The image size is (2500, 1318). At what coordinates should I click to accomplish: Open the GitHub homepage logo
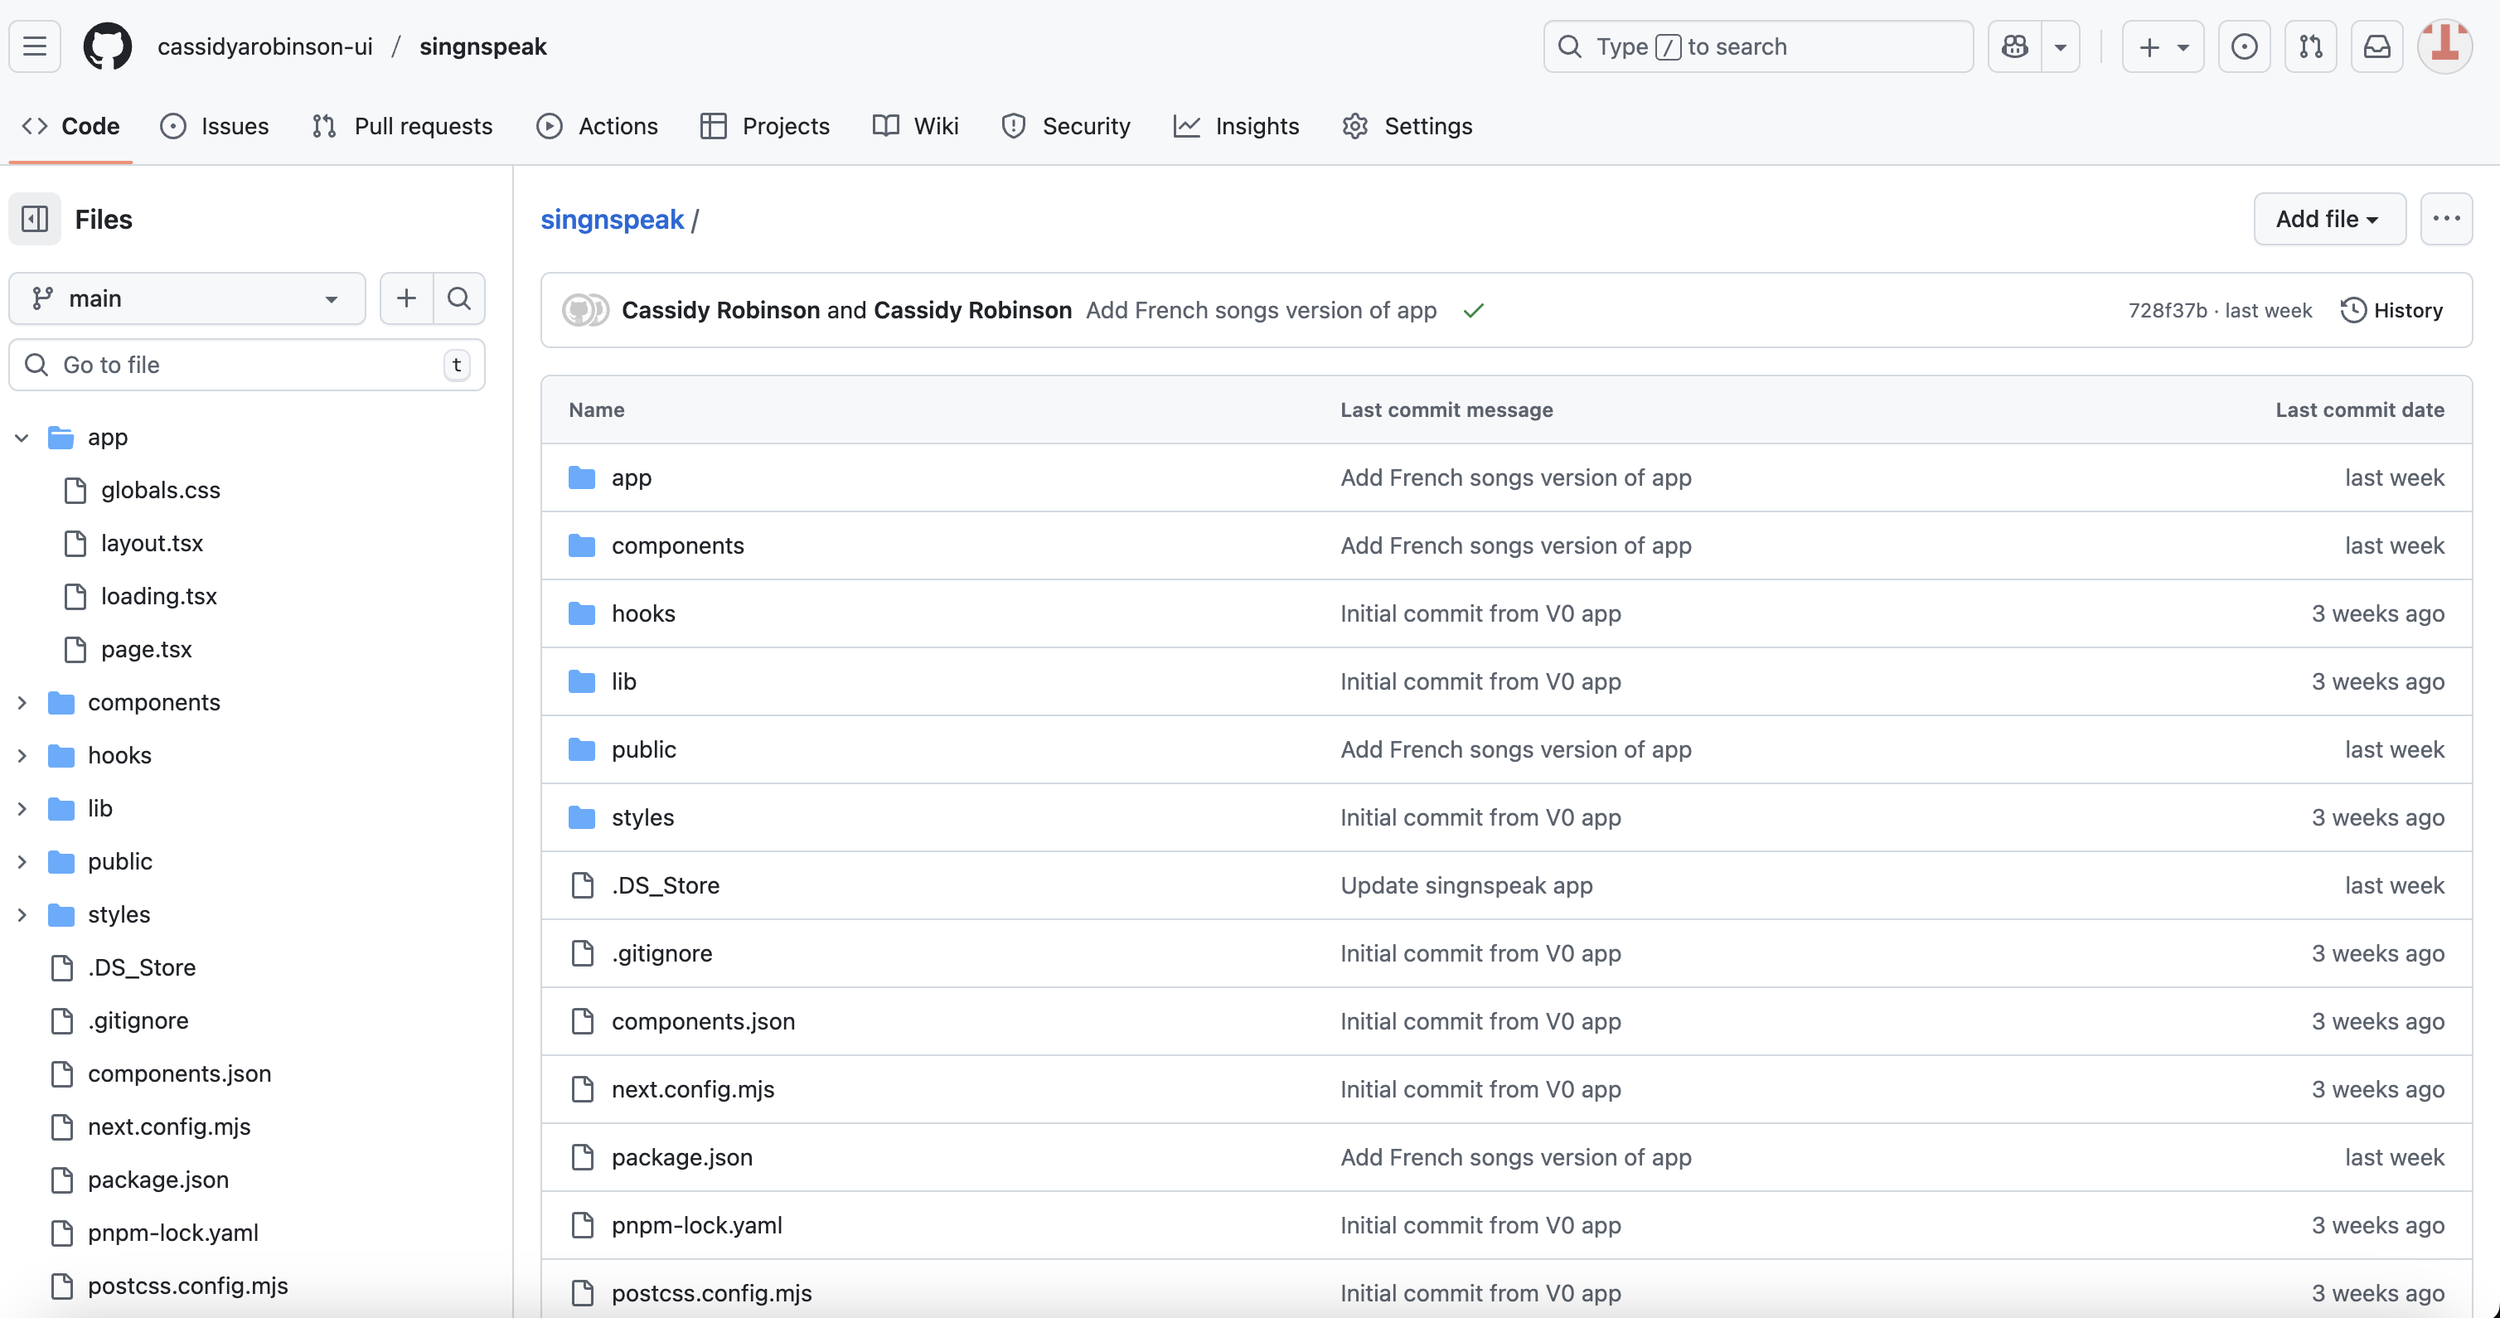(x=107, y=47)
